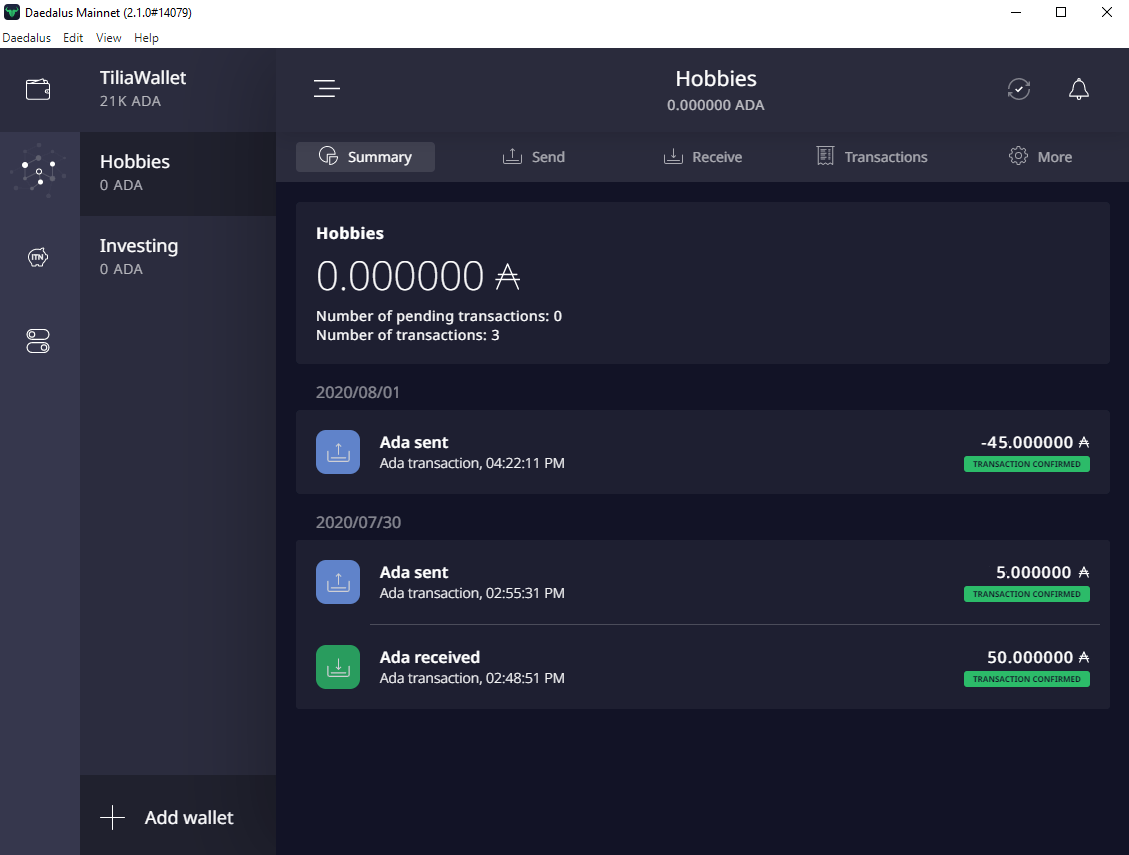This screenshot has height=855, width=1129.
Task: Click the 2020/07/30 date heading
Action: click(x=359, y=522)
